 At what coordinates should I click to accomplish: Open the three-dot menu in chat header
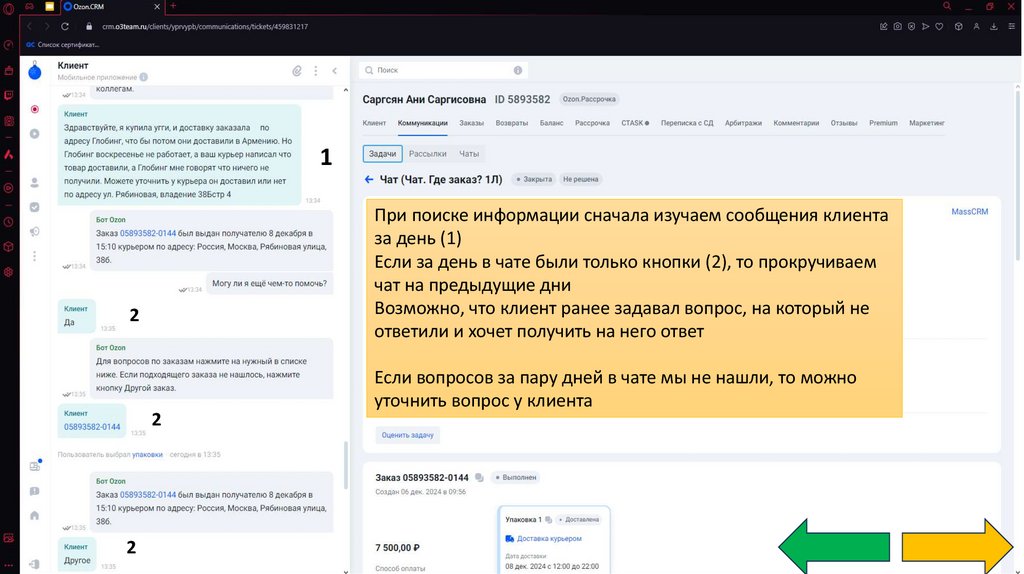[315, 71]
